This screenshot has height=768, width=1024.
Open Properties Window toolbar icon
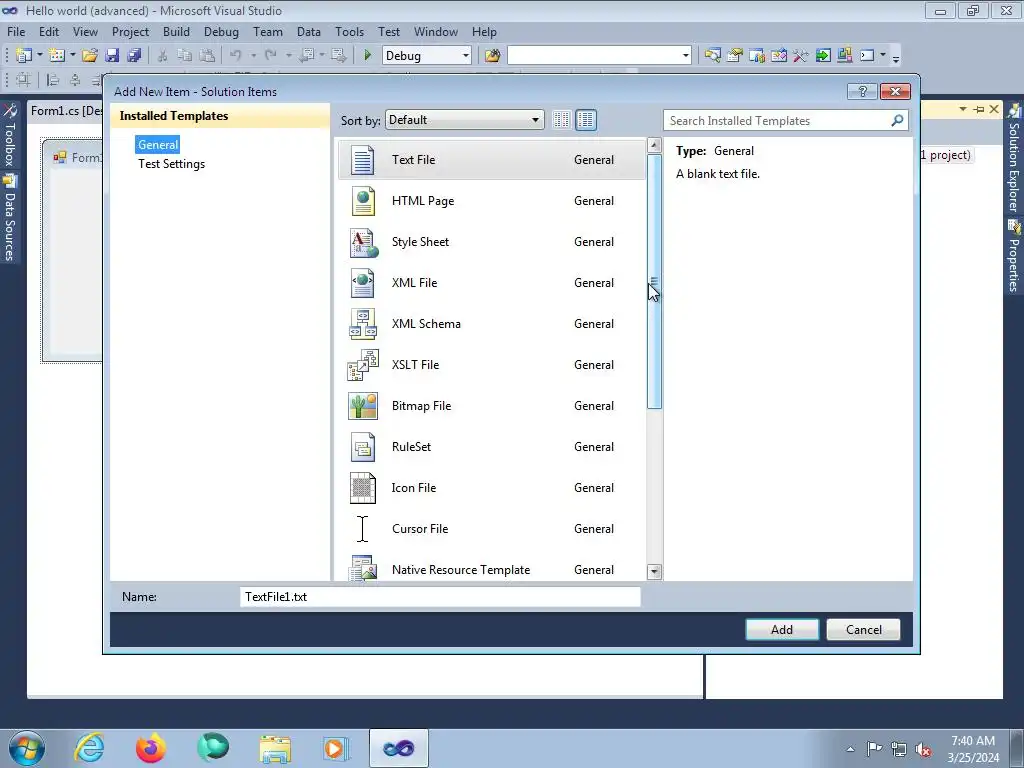tap(735, 56)
